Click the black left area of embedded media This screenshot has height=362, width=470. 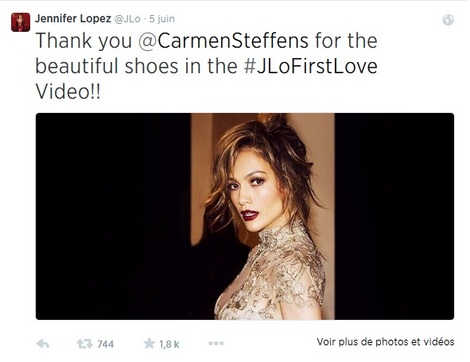coord(113,216)
